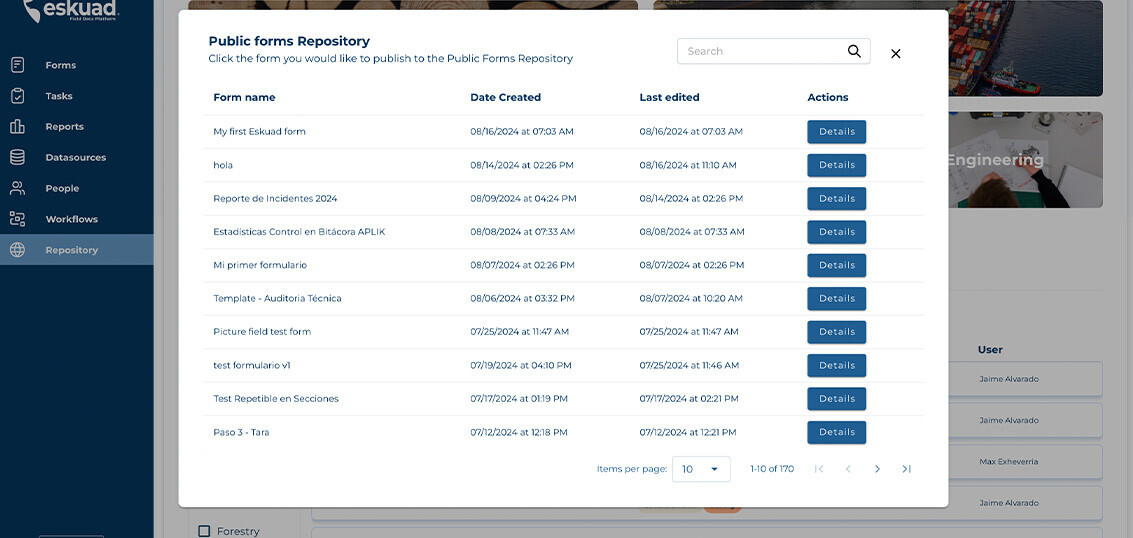This screenshot has height=538, width=1133.
Task: Open Details for Picture field test form
Action: 837,332
